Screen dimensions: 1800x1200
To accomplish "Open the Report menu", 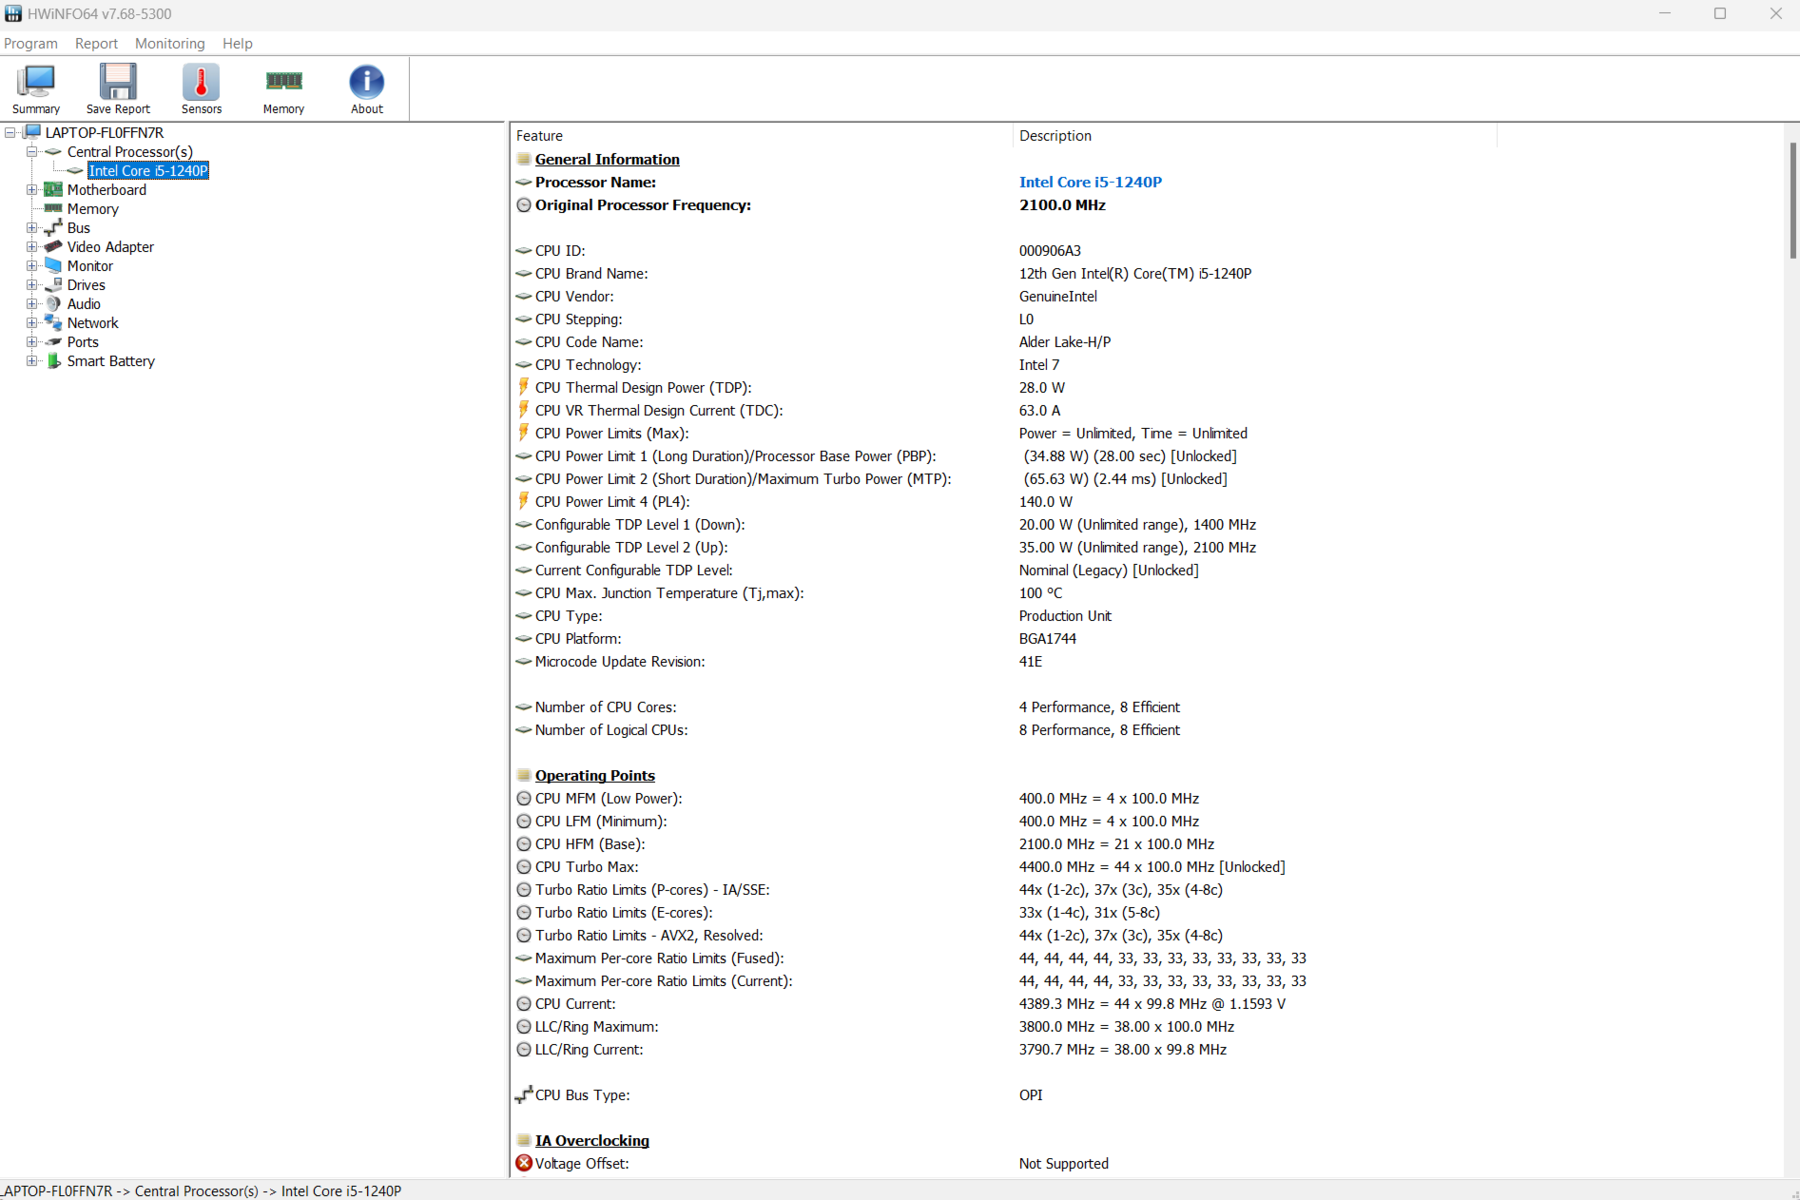I will [x=96, y=43].
